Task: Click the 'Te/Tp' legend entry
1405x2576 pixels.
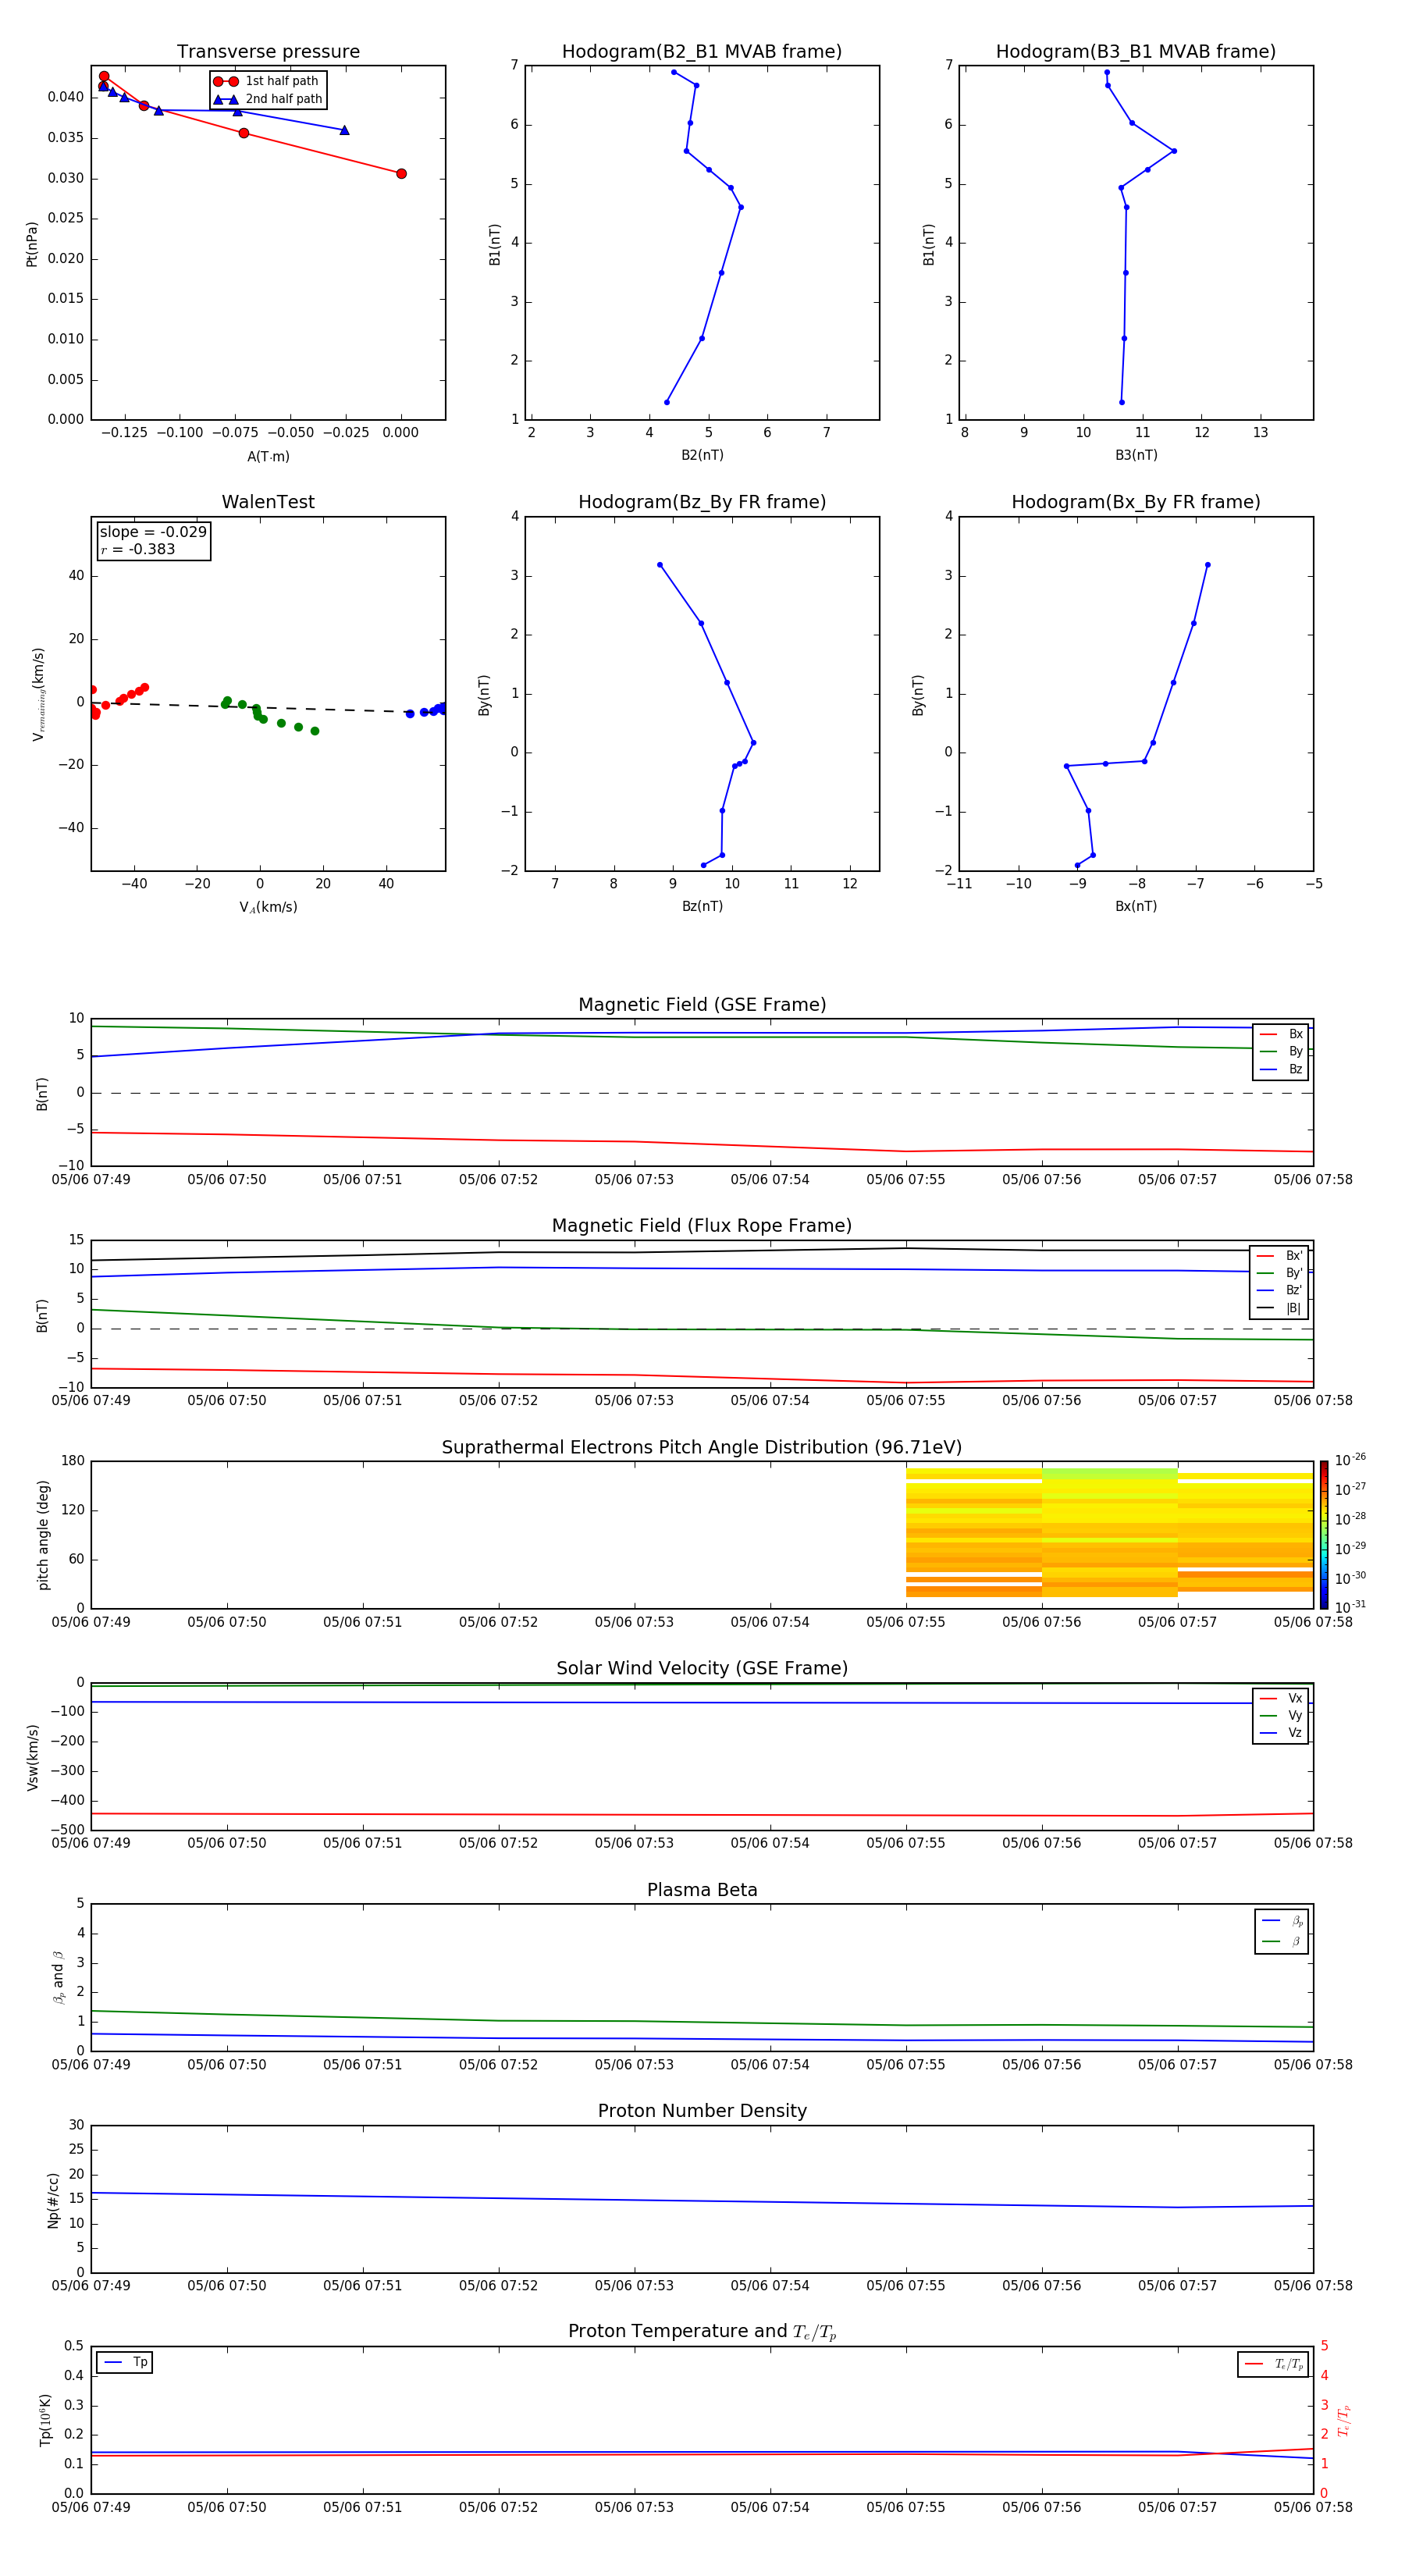Action: (x=1273, y=2364)
